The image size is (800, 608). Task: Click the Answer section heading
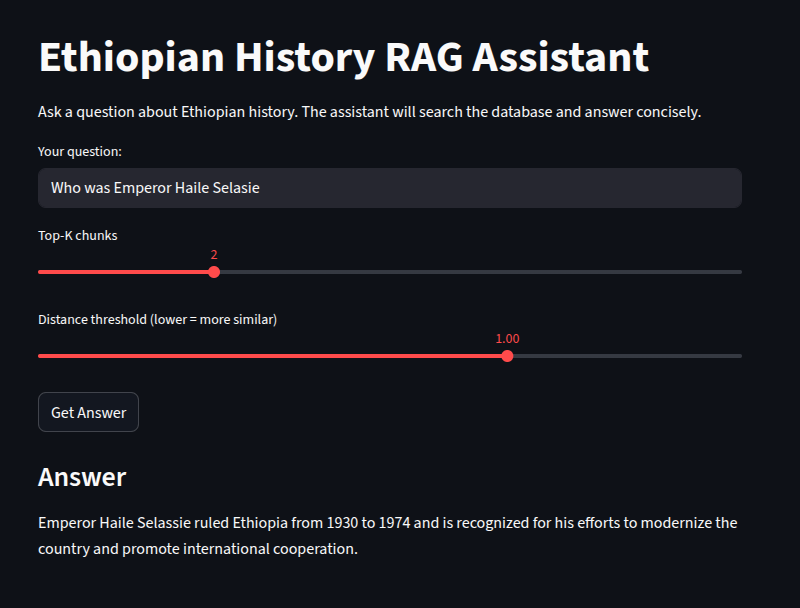coord(82,477)
